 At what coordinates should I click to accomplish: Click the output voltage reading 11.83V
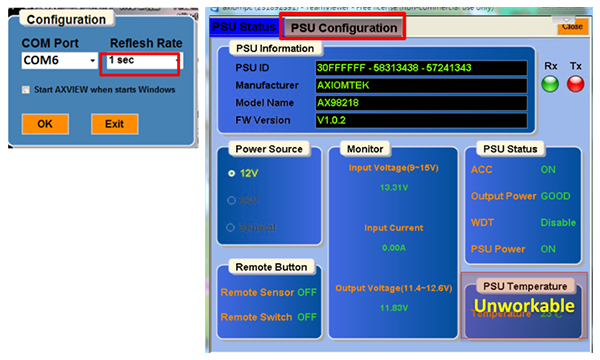(394, 308)
